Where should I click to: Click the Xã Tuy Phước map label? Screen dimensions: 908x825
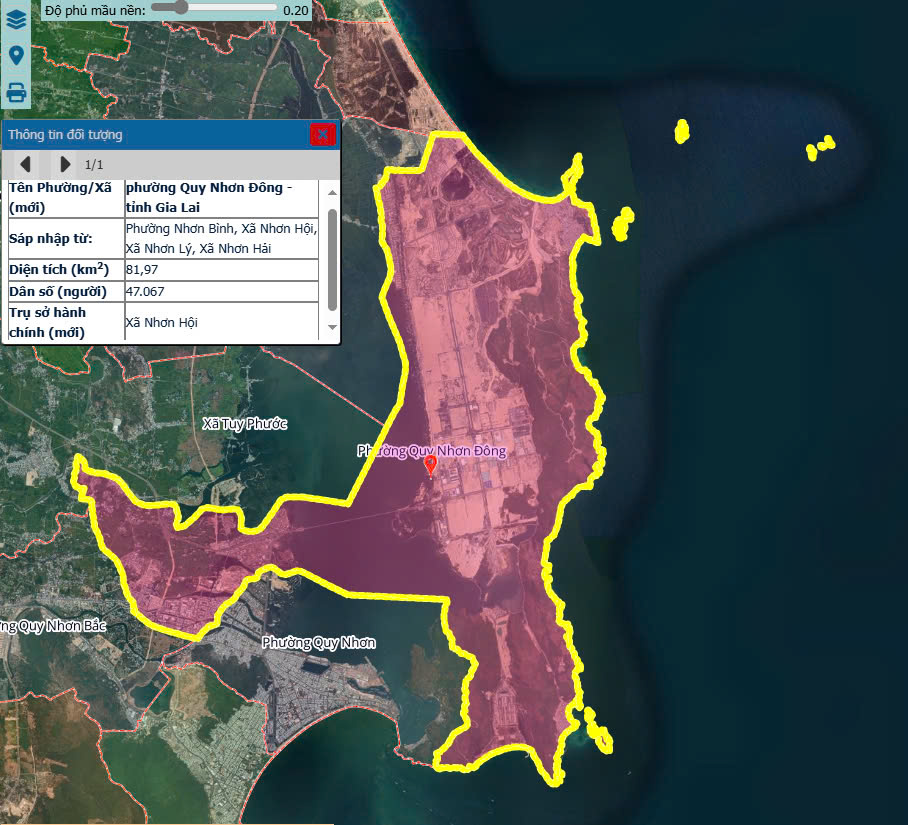click(x=244, y=424)
